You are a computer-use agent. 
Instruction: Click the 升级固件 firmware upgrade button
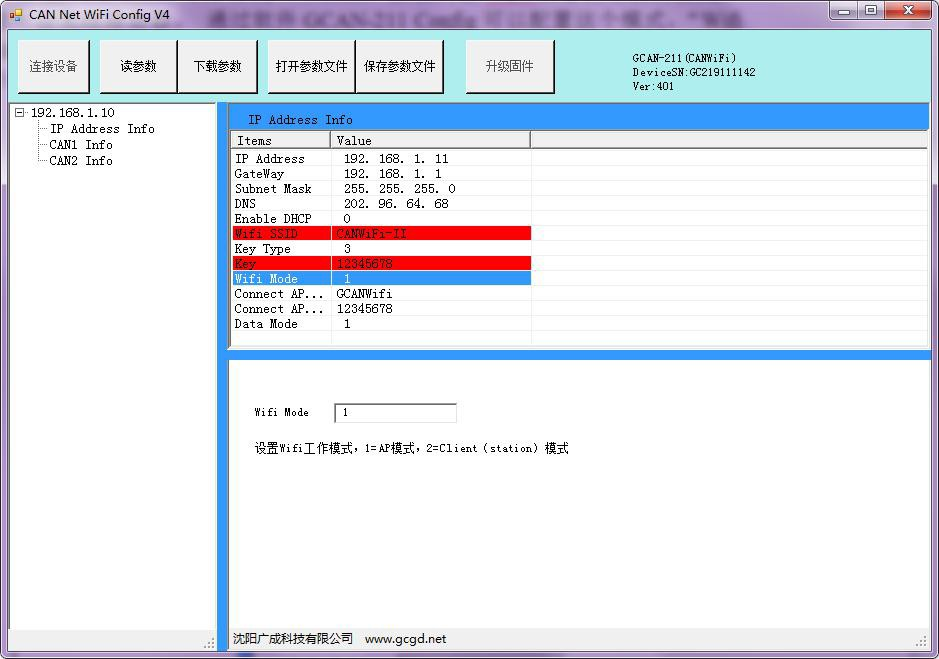coord(509,67)
